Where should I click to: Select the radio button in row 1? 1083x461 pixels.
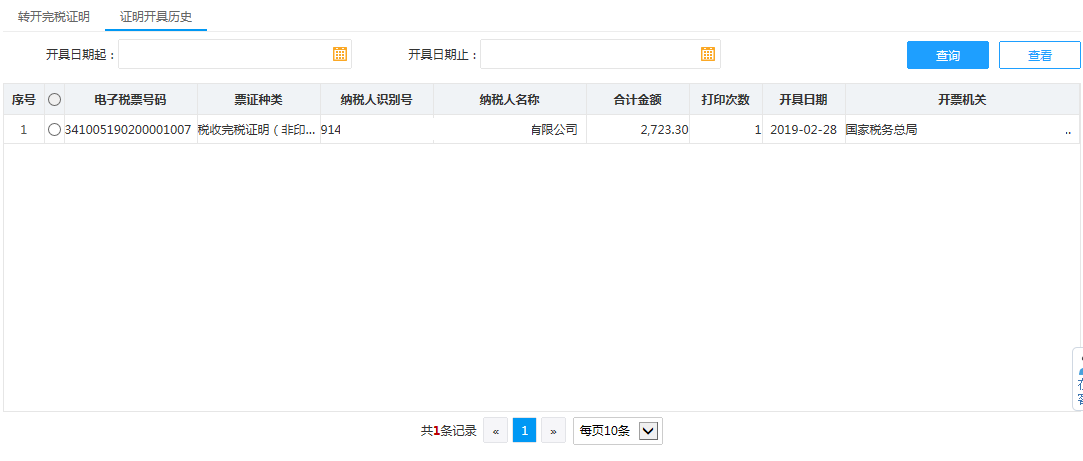pos(54,130)
